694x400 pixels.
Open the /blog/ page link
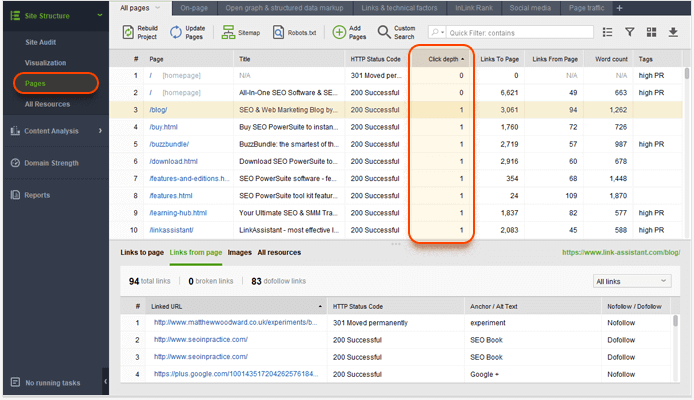tap(158, 110)
